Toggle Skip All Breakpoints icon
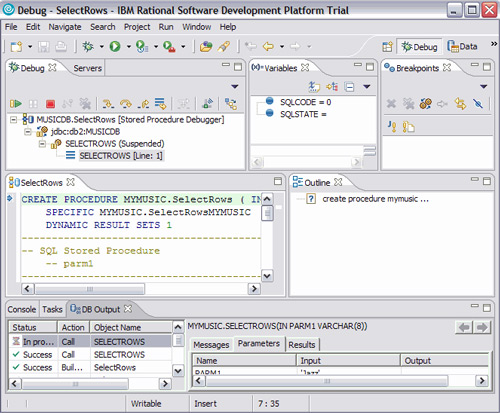500x413 pixels. (478, 104)
